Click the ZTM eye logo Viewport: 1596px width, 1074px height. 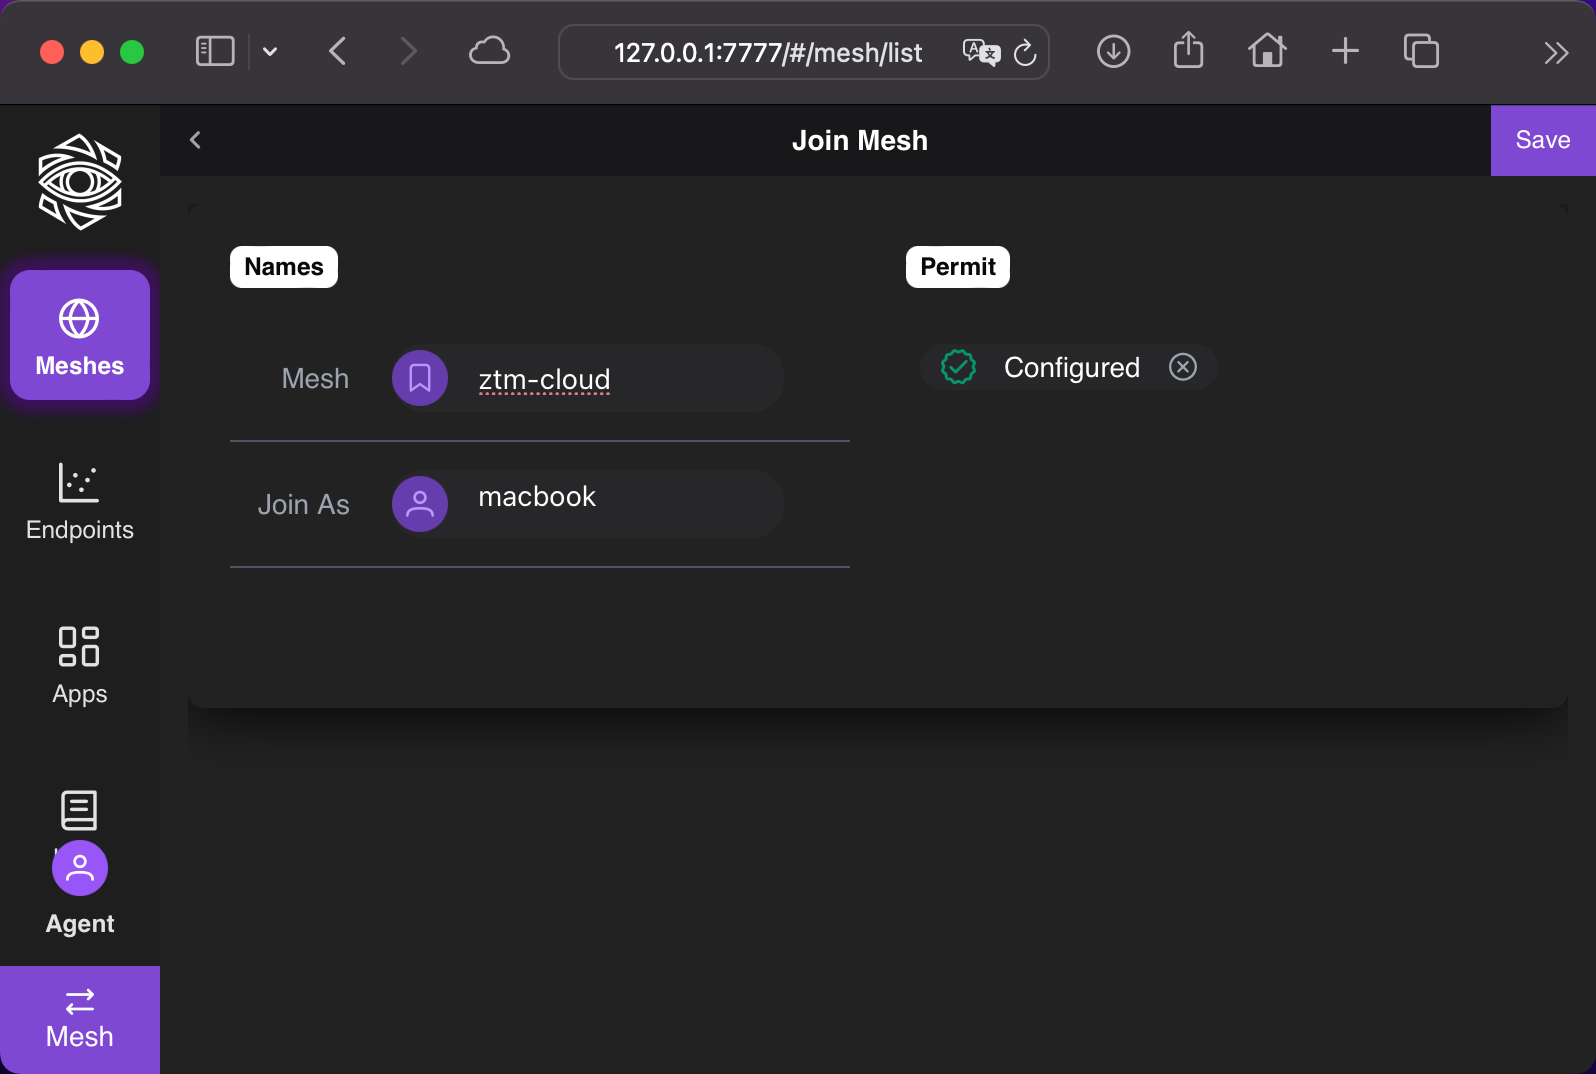pyautogui.click(x=80, y=182)
